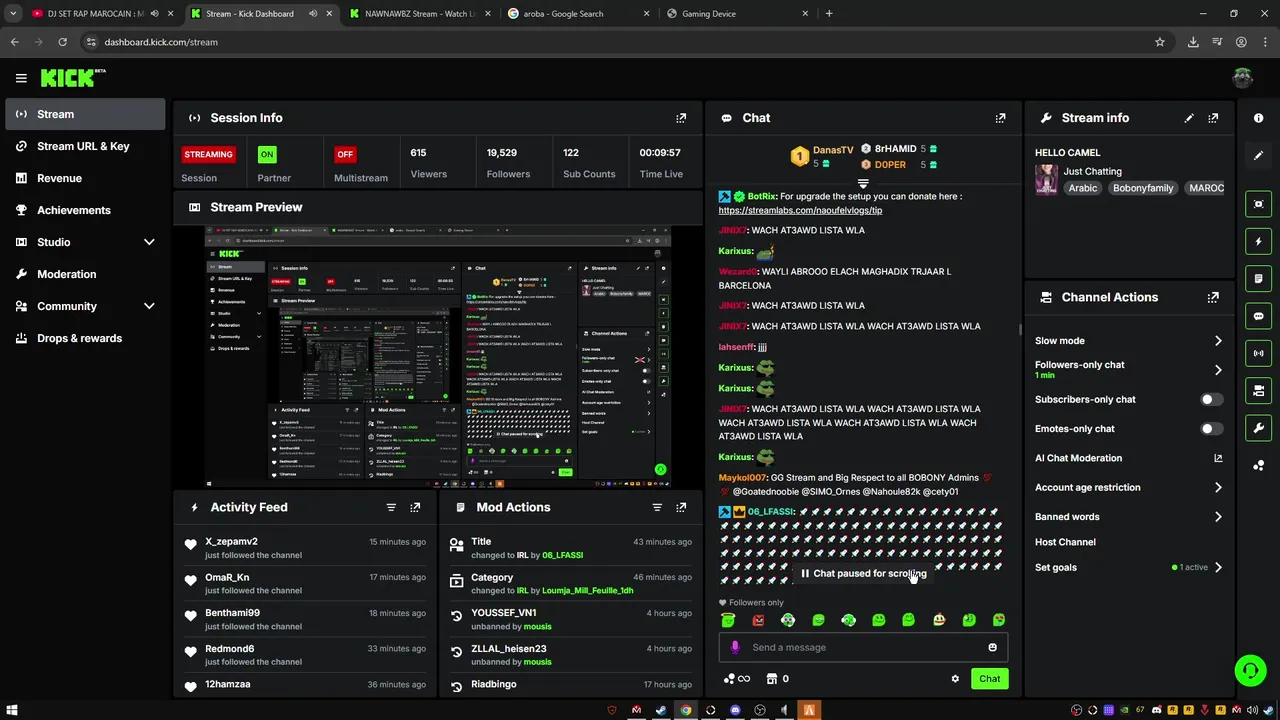The image size is (1280, 720).
Task: Pop out the Activity Feed panel
Action: pos(415,507)
